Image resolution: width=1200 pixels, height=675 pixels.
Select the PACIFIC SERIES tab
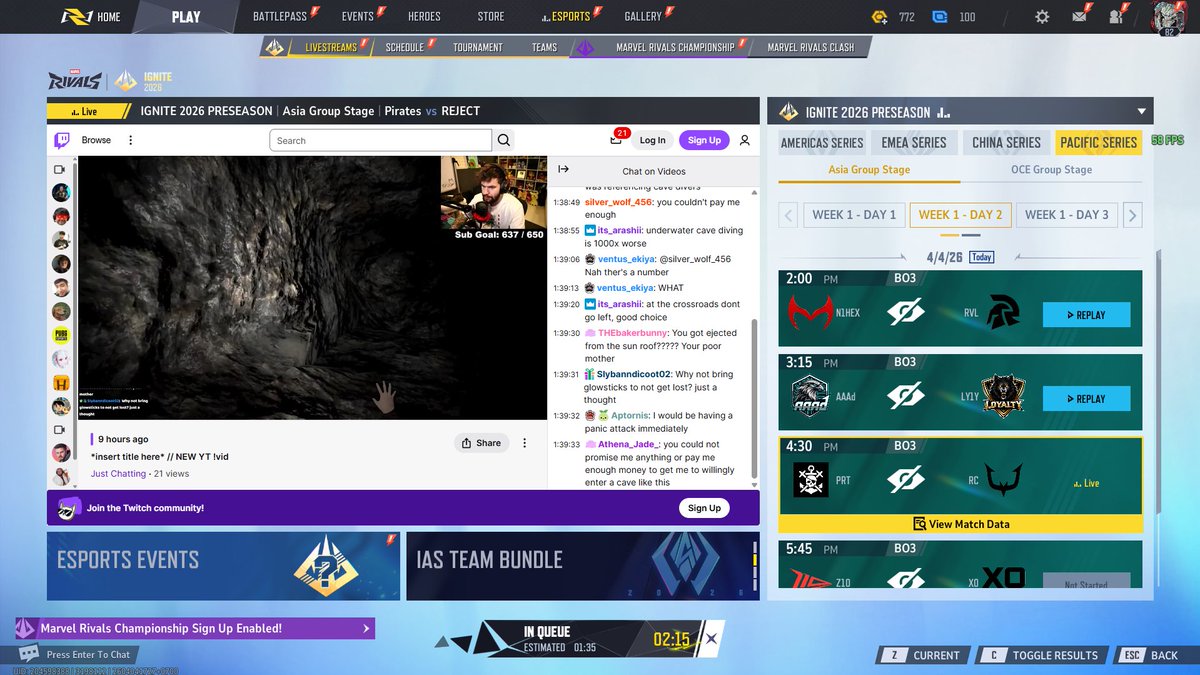tap(1099, 143)
